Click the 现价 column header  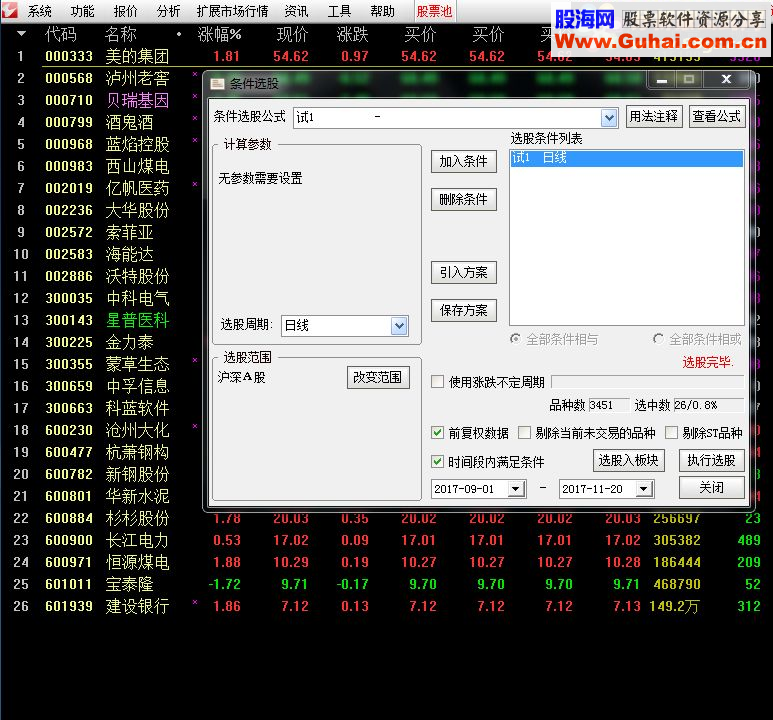[x=292, y=35]
